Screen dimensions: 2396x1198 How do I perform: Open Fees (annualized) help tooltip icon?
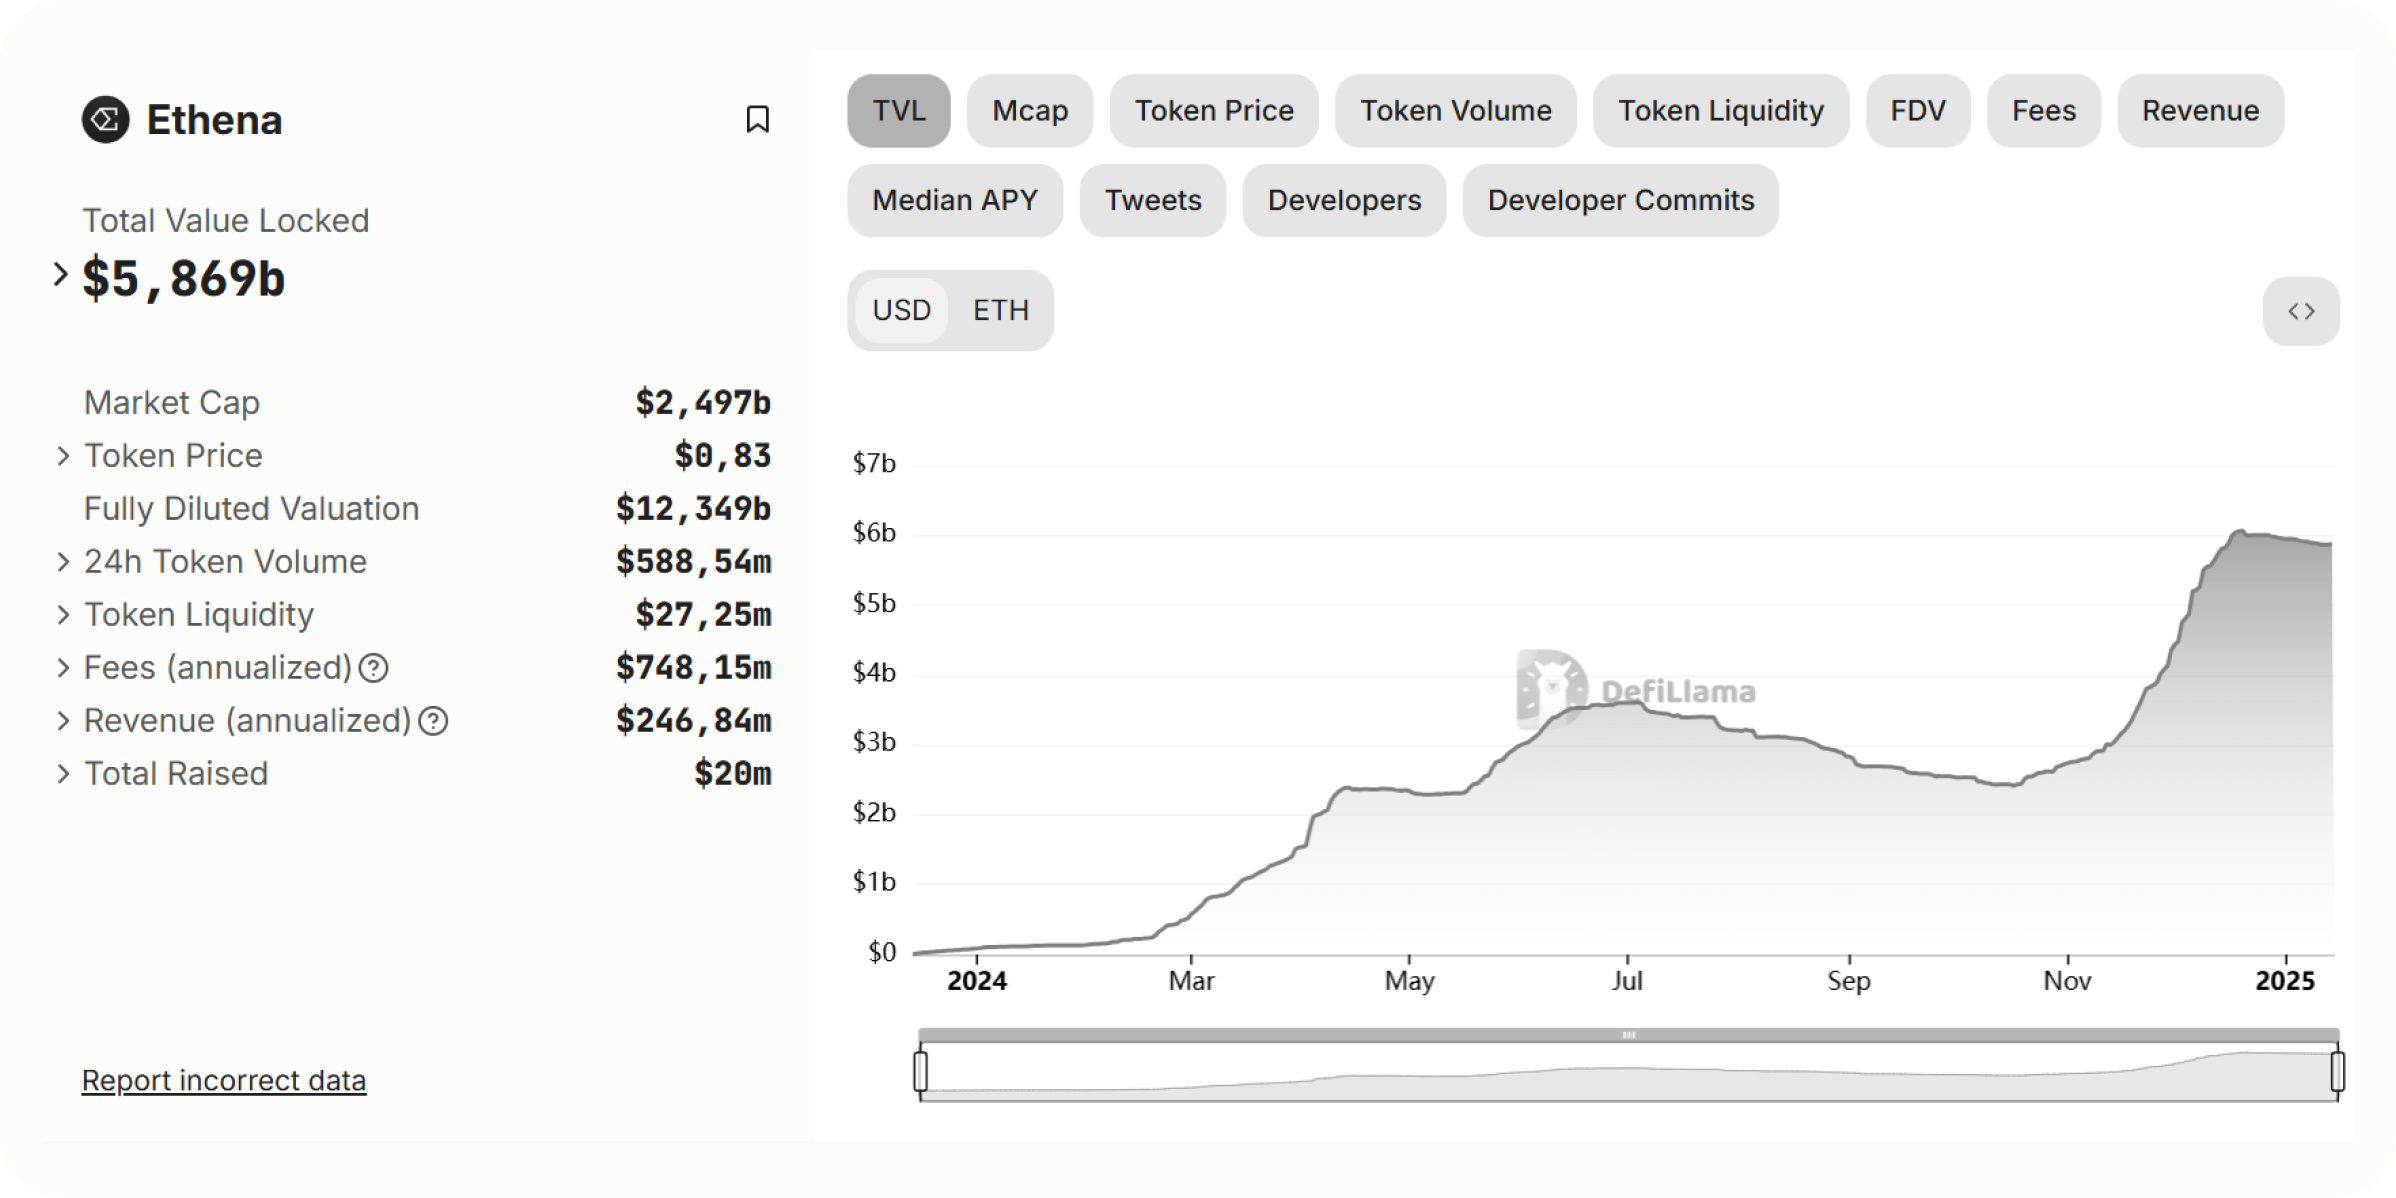[374, 668]
